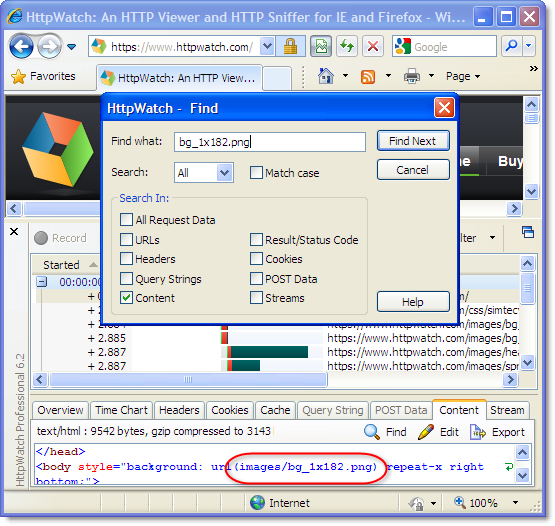
Task: Open the Headers tab
Action: coord(179,410)
